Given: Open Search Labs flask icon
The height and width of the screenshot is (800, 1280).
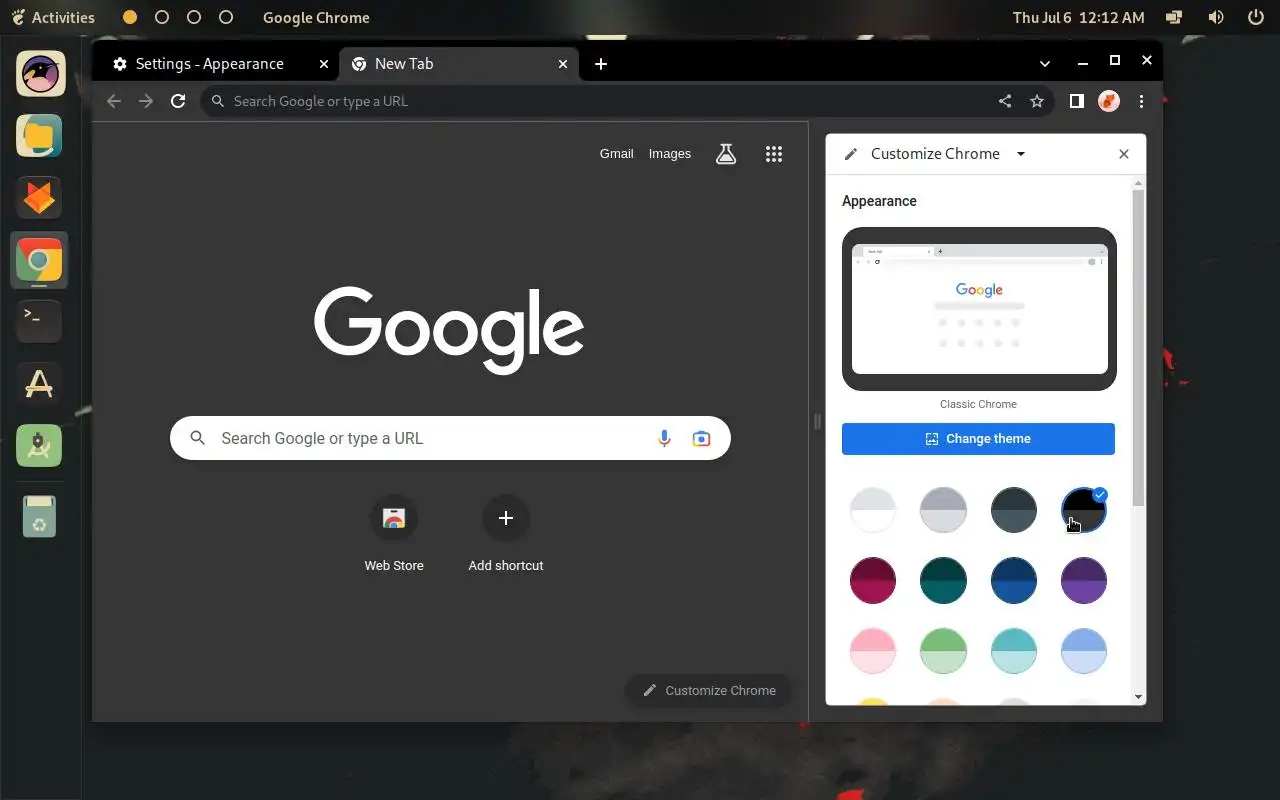Looking at the screenshot, I should click(x=726, y=154).
